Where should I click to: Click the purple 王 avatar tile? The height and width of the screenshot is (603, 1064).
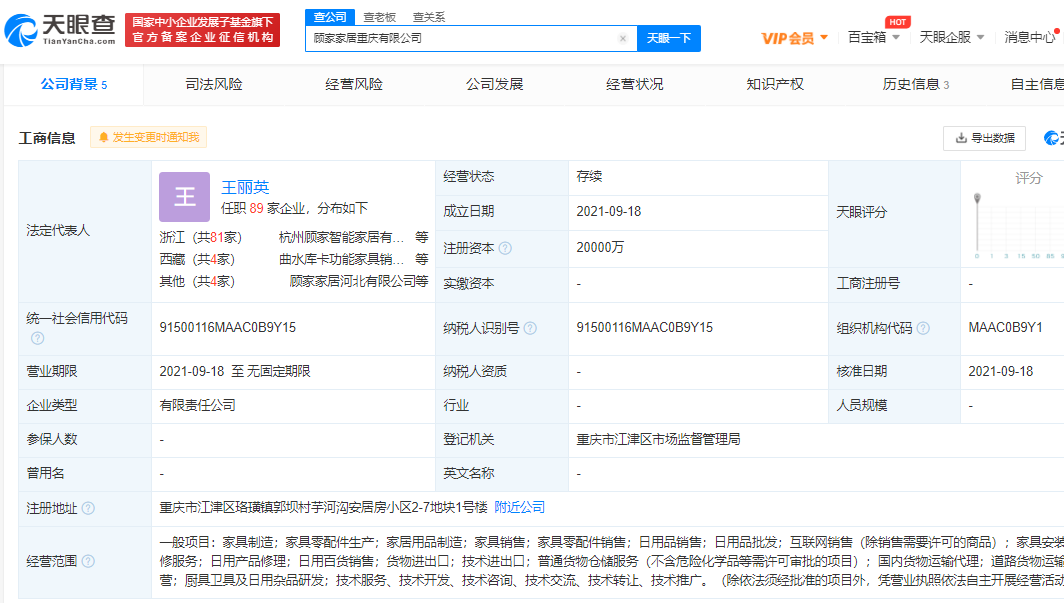(185, 197)
